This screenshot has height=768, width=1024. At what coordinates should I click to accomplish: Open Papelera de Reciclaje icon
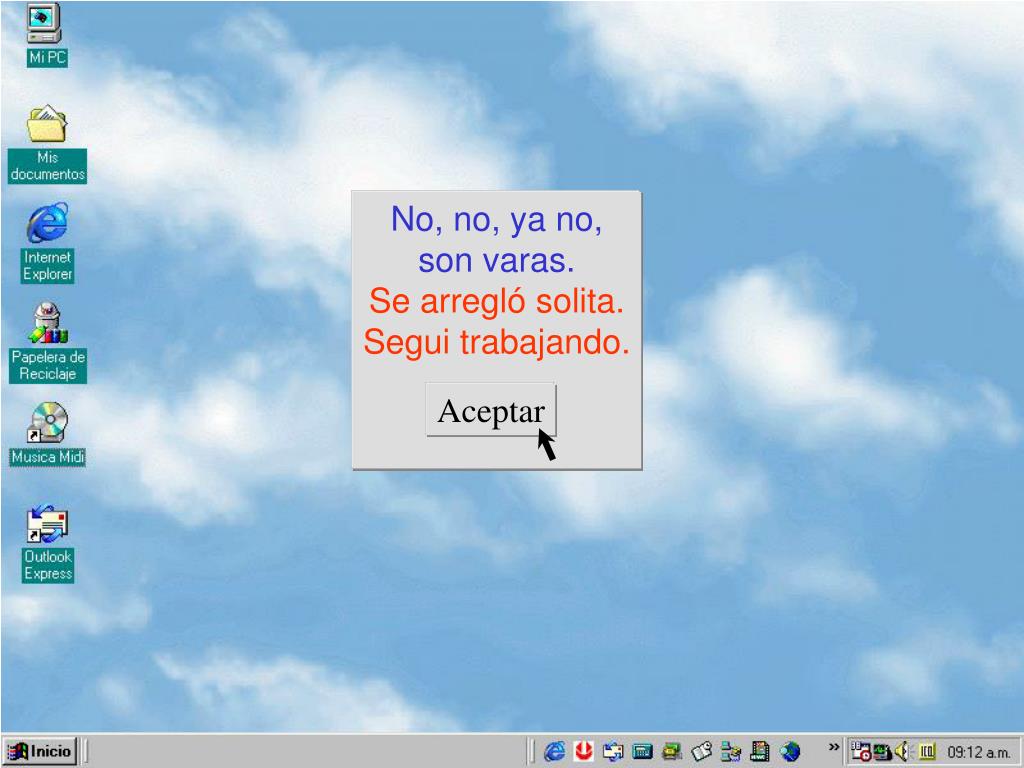tap(47, 342)
